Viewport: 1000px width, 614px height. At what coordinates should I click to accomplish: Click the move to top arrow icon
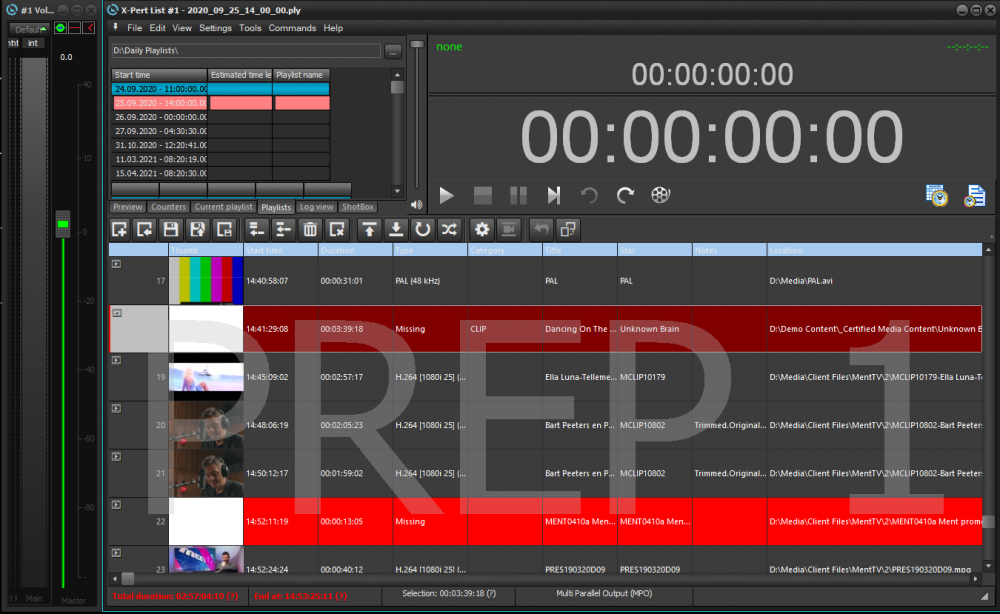point(370,229)
